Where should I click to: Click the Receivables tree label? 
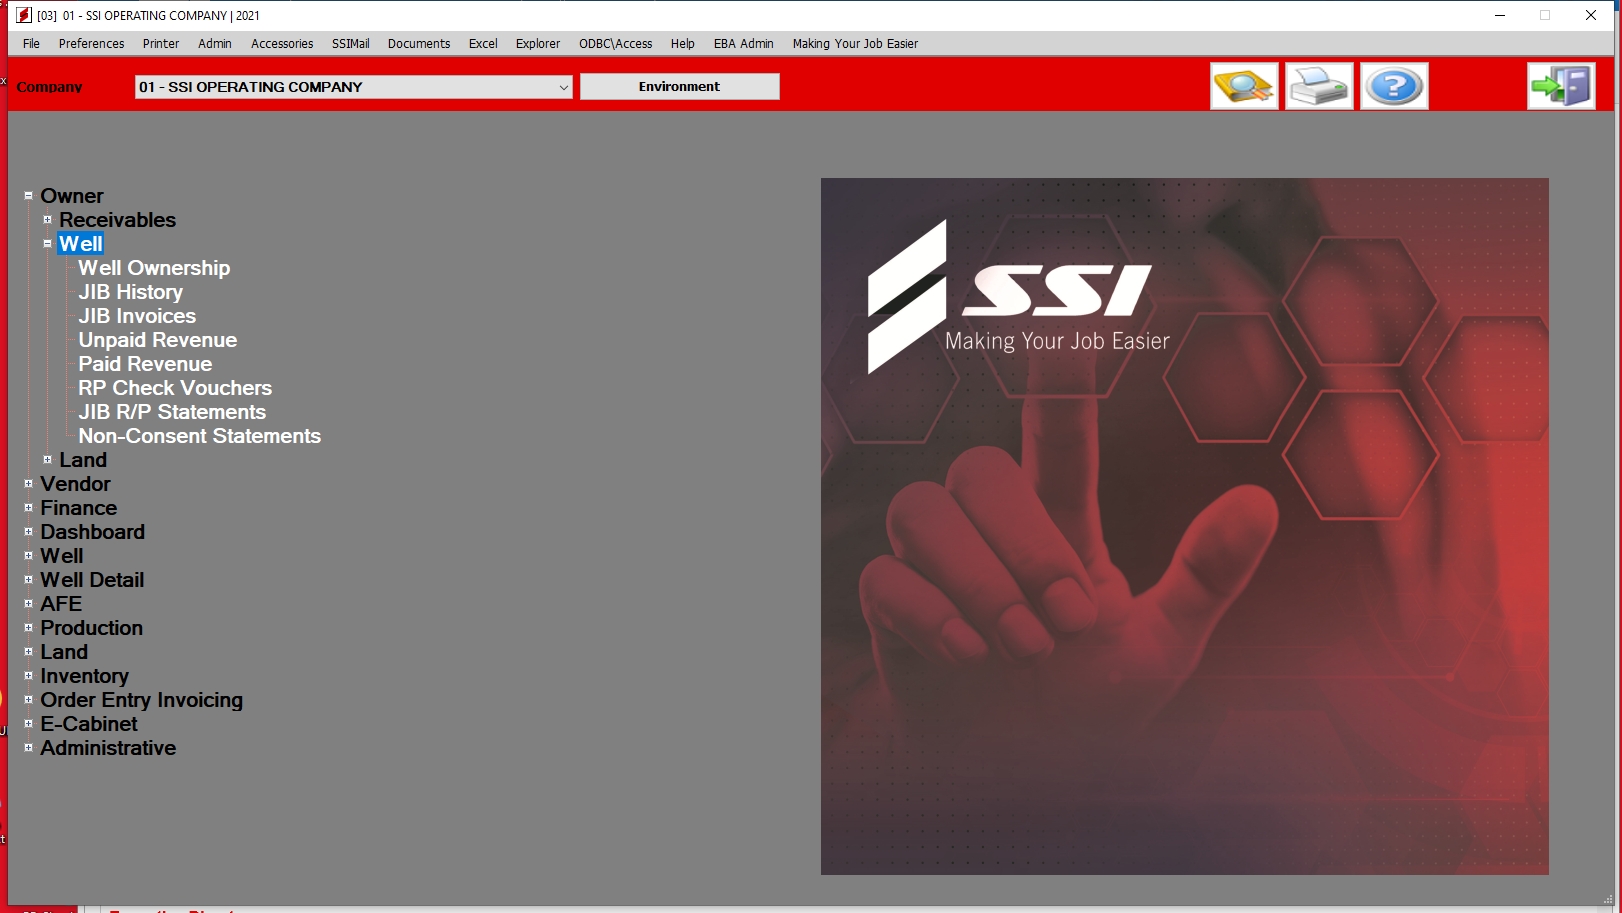(x=117, y=220)
